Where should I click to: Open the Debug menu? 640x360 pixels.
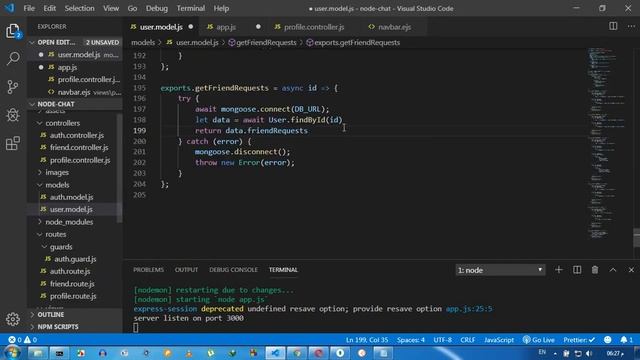pyautogui.click(x=157, y=8)
